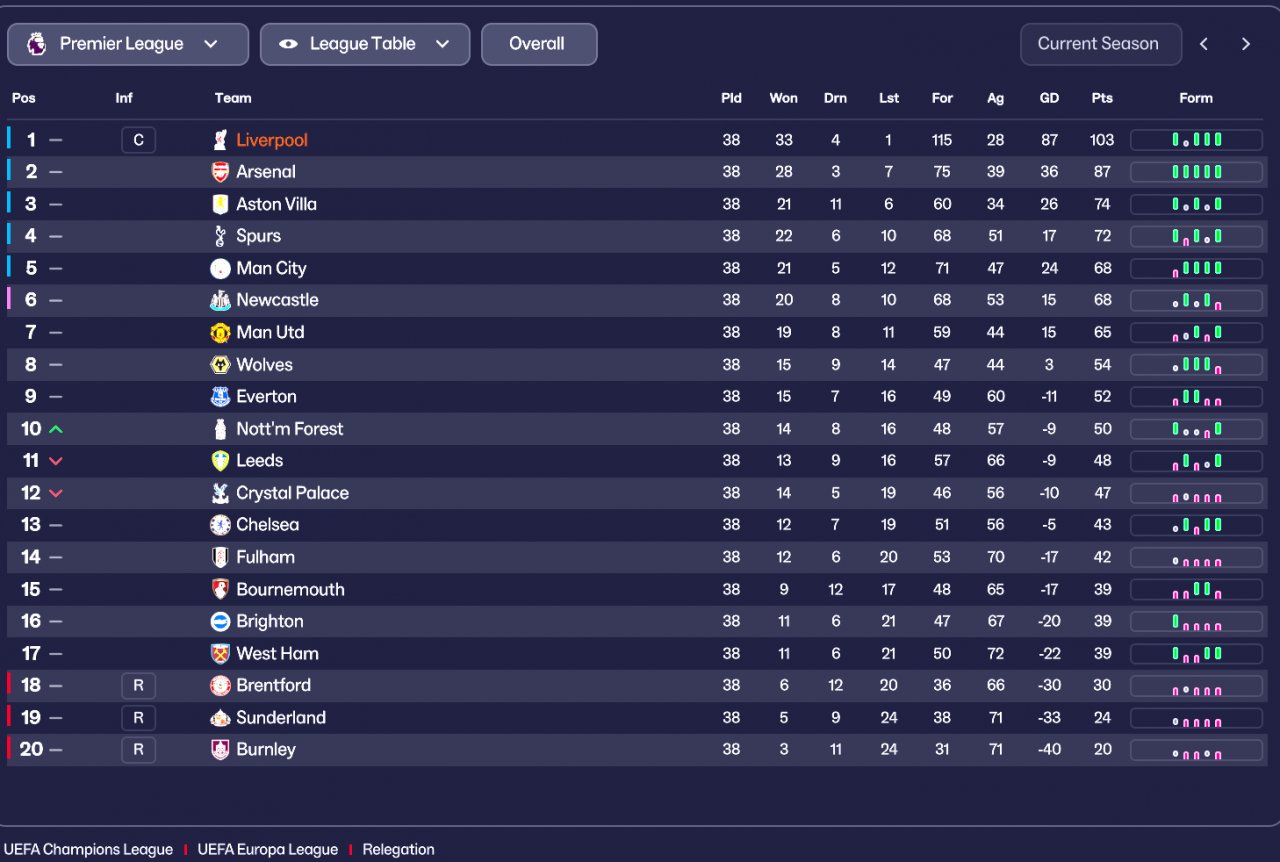Click Arsenal's form indicator bar
The width and height of the screenshot is (1280, 862).
[1196, 172]
